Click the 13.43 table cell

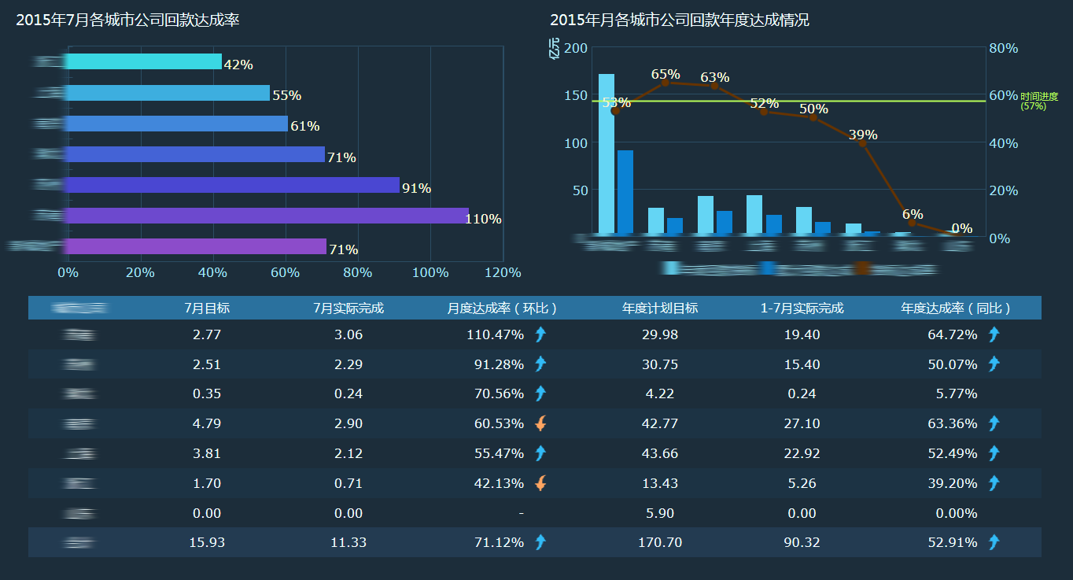pyautogui.click(x=660, y=483)
